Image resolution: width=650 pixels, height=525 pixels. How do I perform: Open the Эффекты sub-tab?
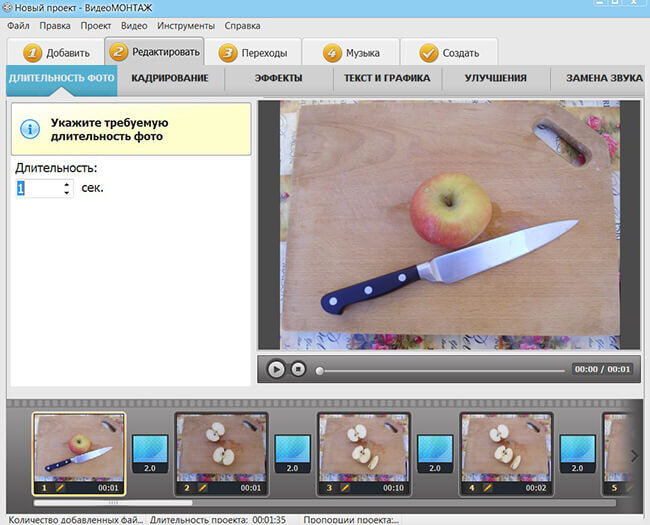[279, 78]
